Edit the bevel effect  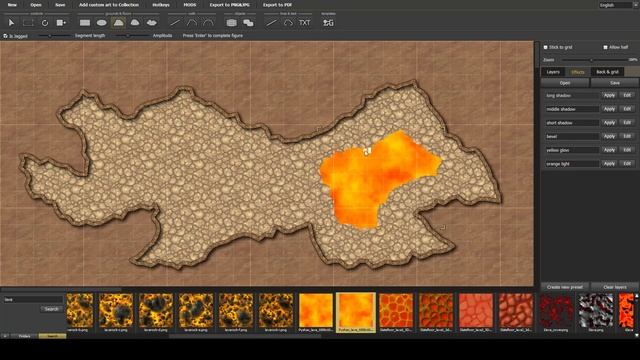point(627,136)
